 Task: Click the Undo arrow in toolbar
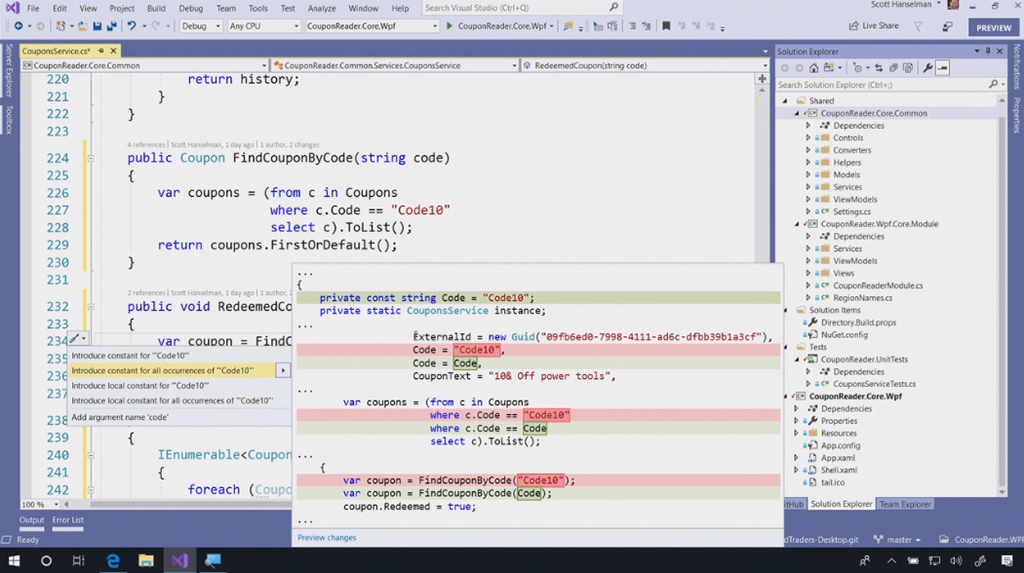pos(132,26)
